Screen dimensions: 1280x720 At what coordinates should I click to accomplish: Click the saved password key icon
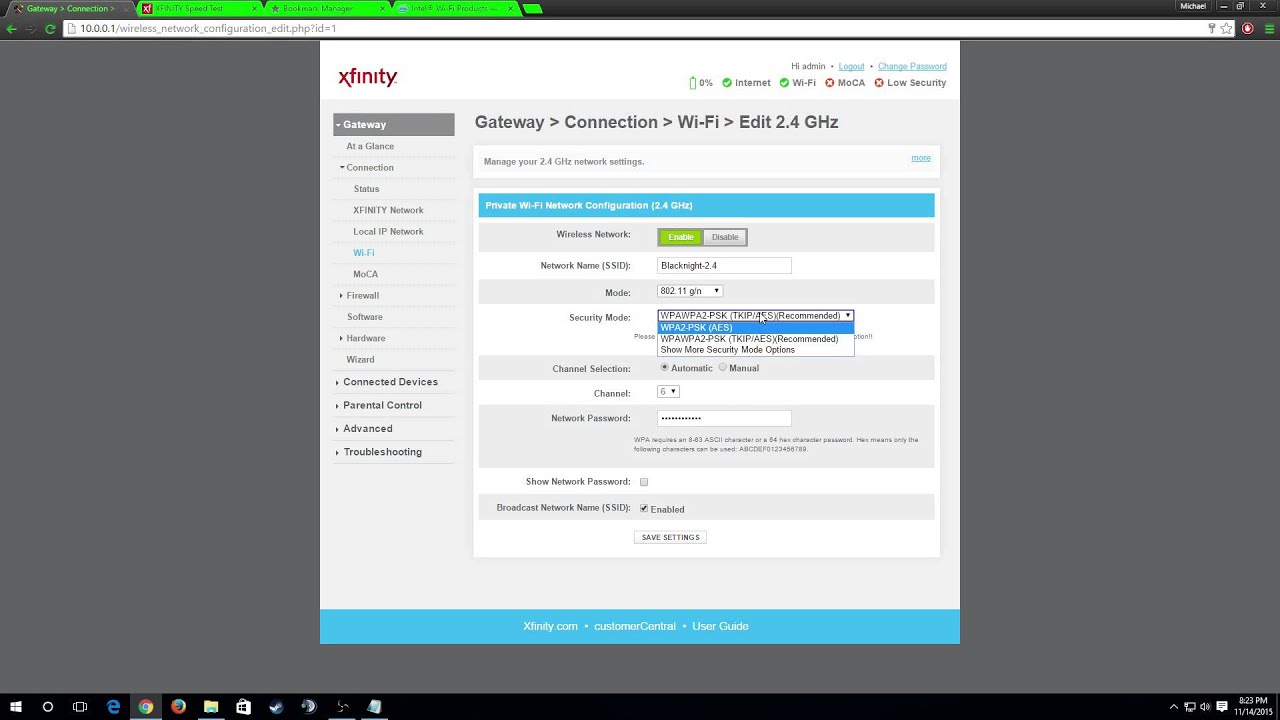click(1211, 29)
